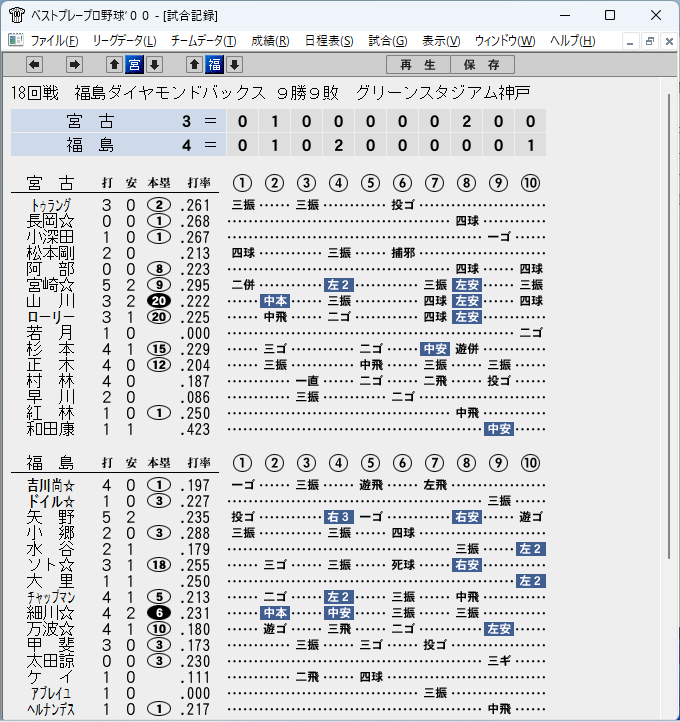Click the 保存 save button
Viewport: 680px width, 722px height.
[482, 65]
